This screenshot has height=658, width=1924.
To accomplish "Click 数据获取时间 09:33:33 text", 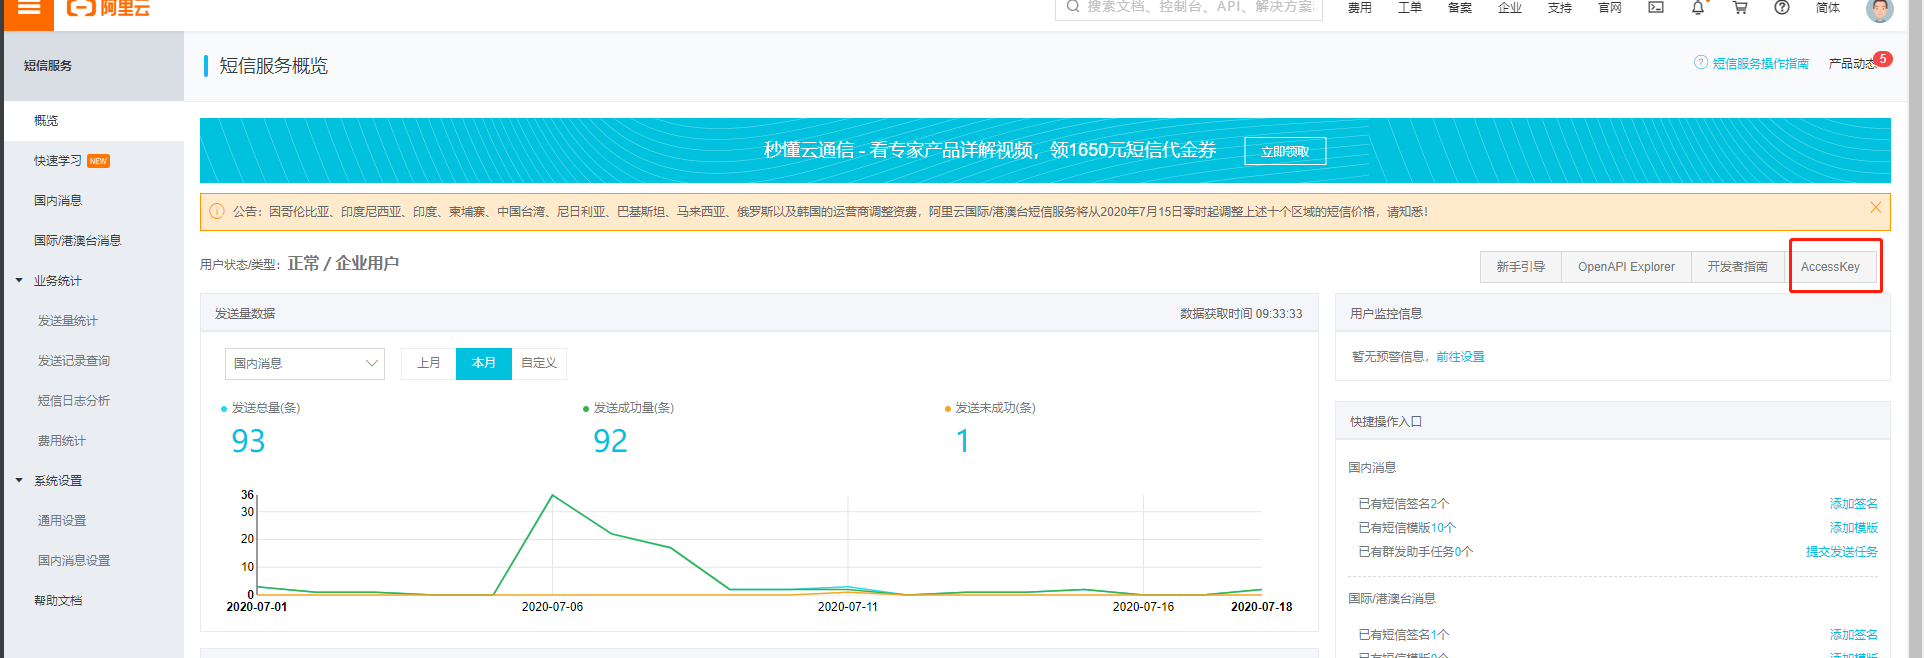I will click(1241, 314).
